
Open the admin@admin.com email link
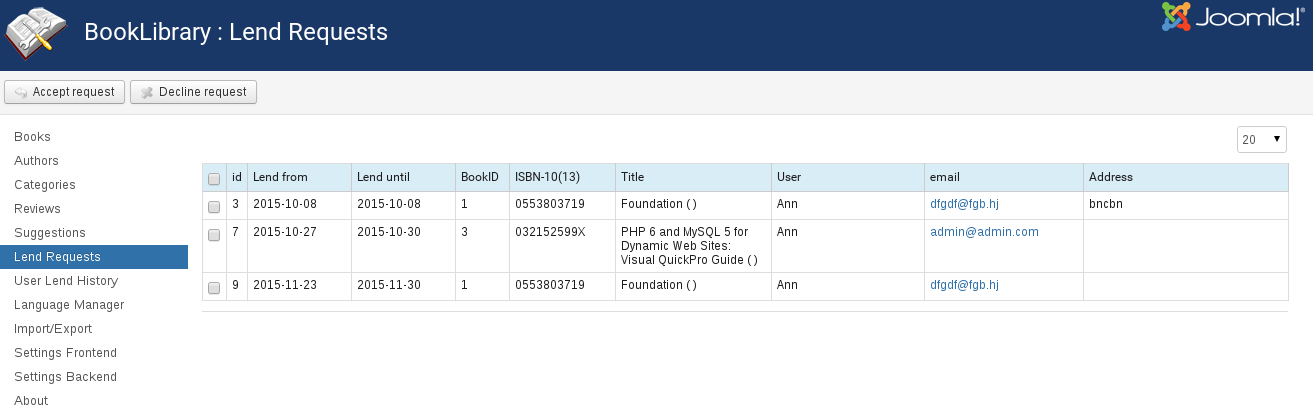pyautogui.click(x=984, y=232)
